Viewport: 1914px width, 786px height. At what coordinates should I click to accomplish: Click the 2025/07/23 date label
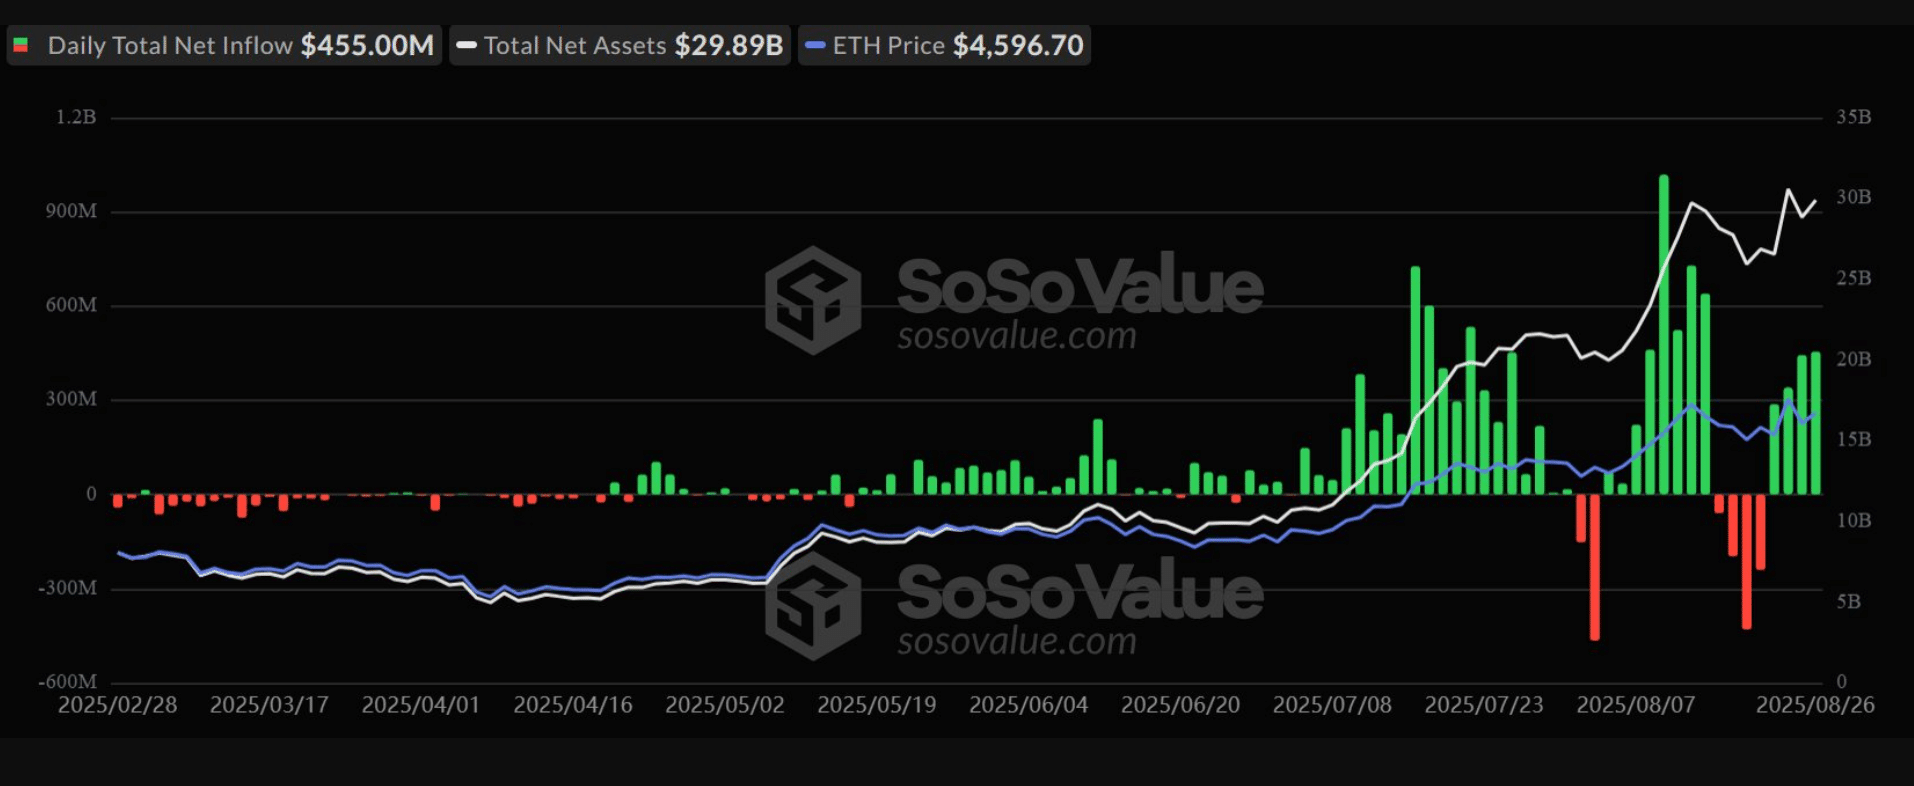coord(1485,705)
